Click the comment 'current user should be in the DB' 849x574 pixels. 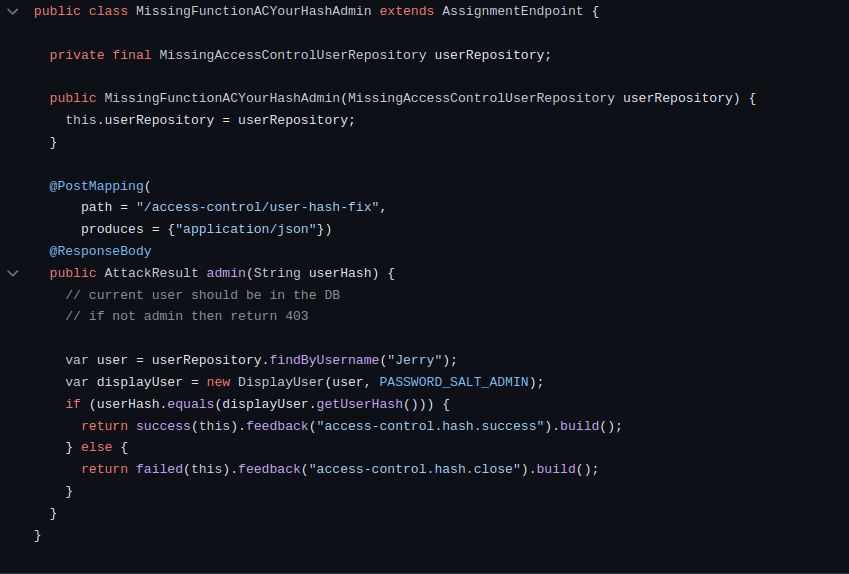[203, 295]
